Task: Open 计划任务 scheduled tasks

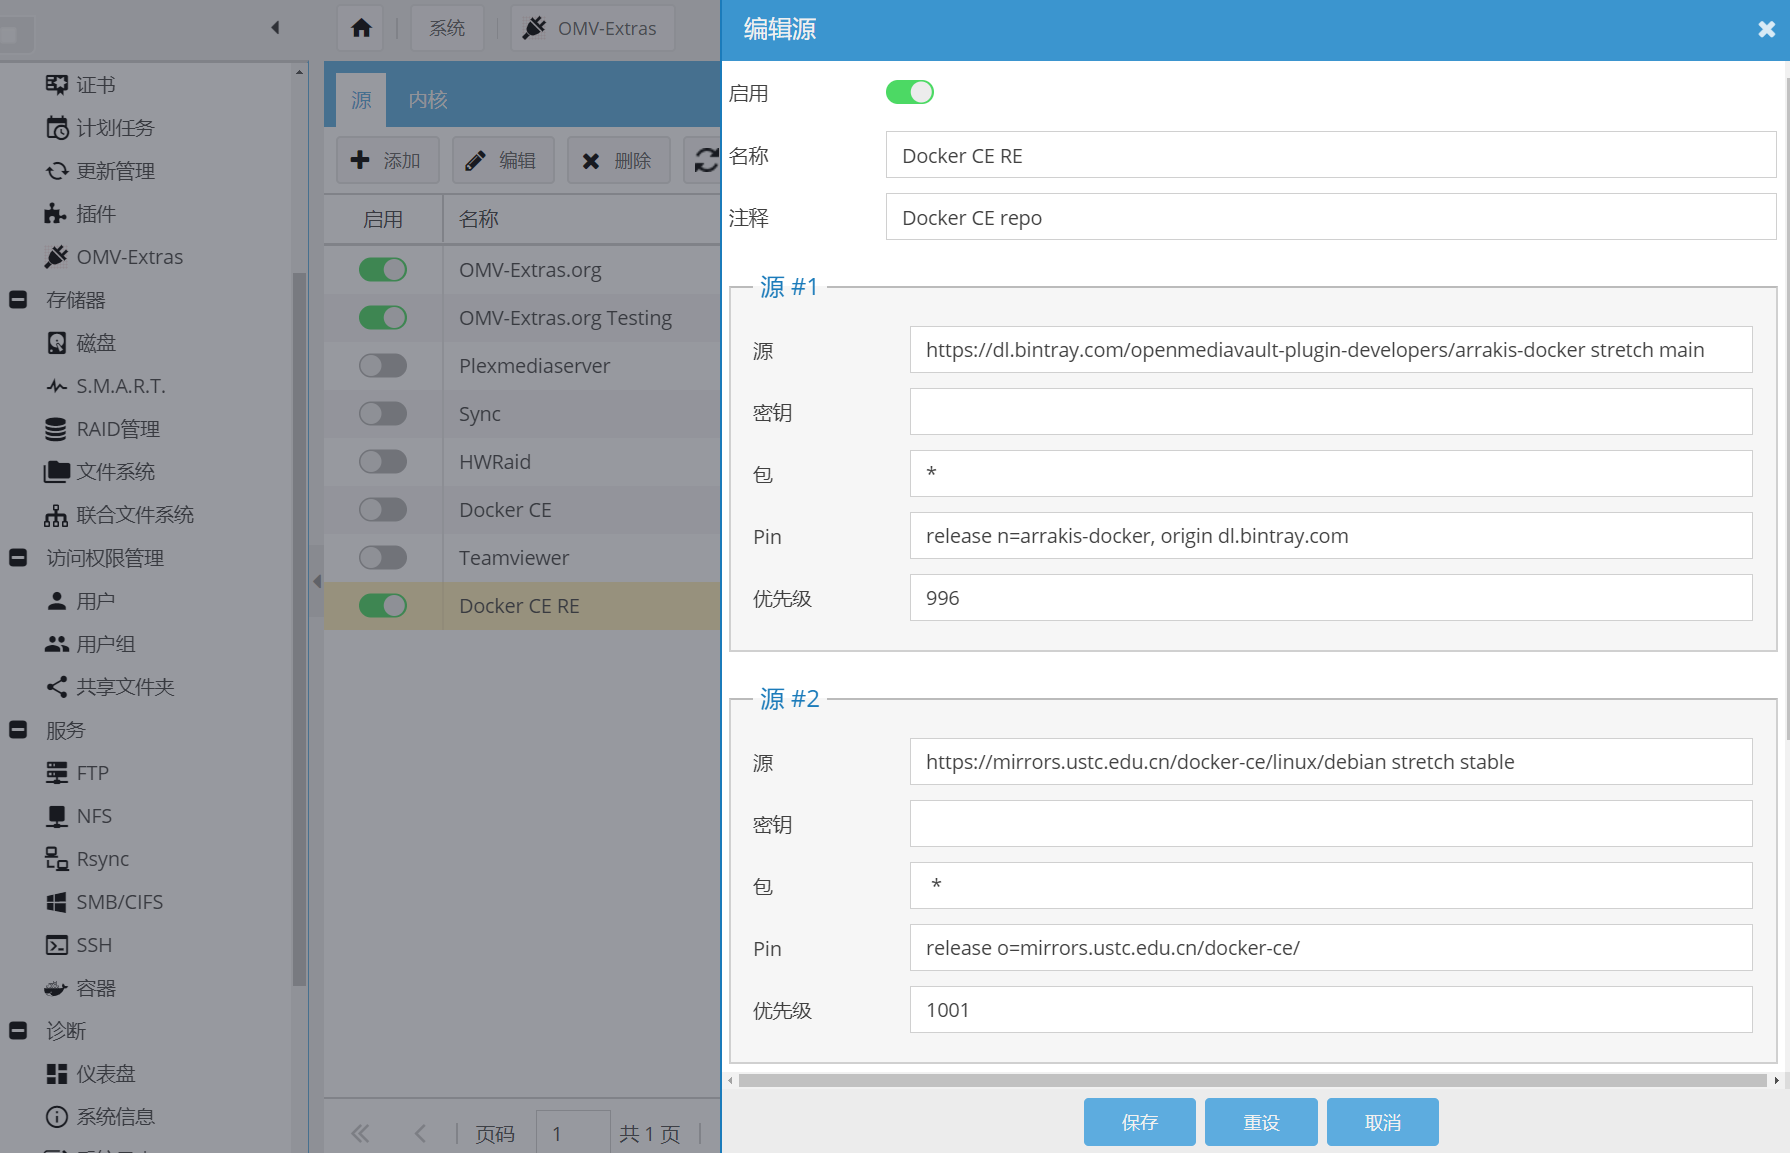Action: [100, 128]
